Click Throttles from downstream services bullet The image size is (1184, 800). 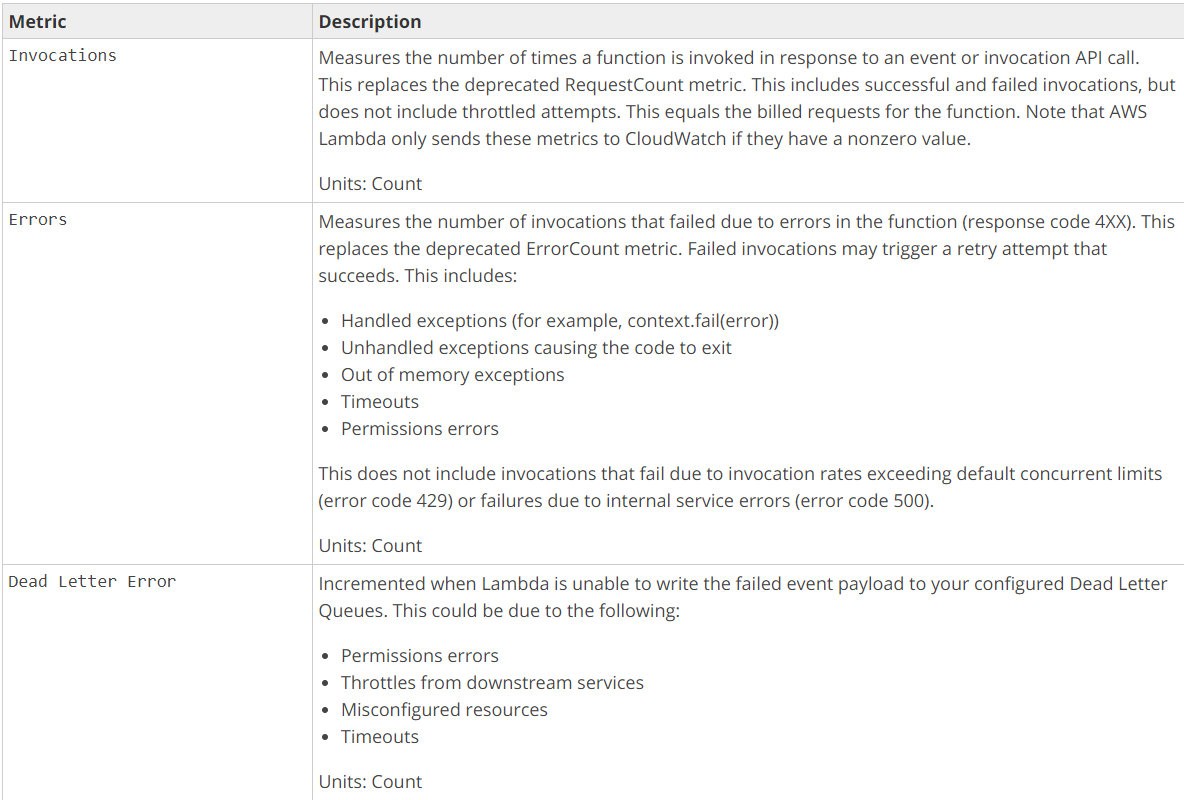(492, 683)
